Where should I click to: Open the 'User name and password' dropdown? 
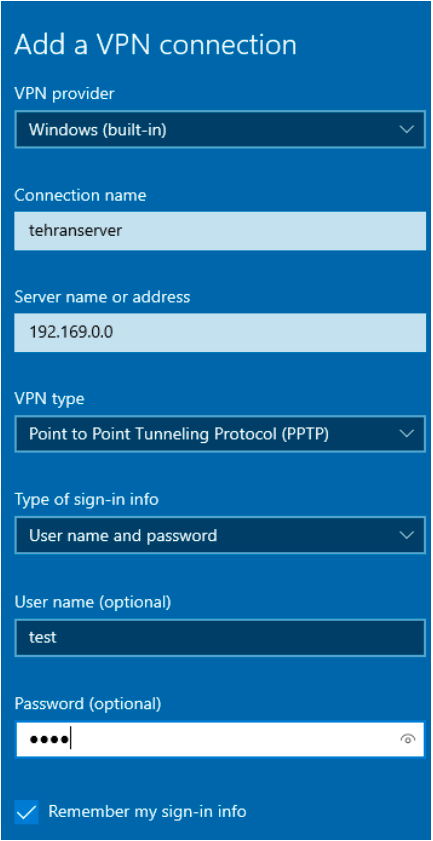point(220,535)
